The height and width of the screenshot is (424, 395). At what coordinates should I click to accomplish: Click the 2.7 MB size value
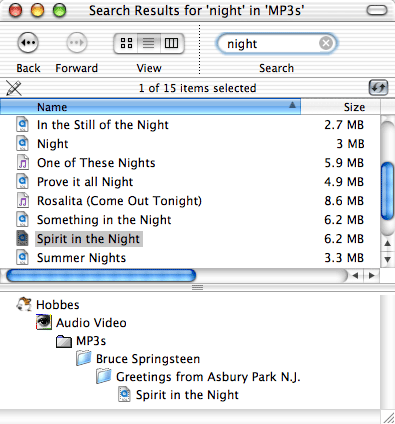(x=344, y=125)
